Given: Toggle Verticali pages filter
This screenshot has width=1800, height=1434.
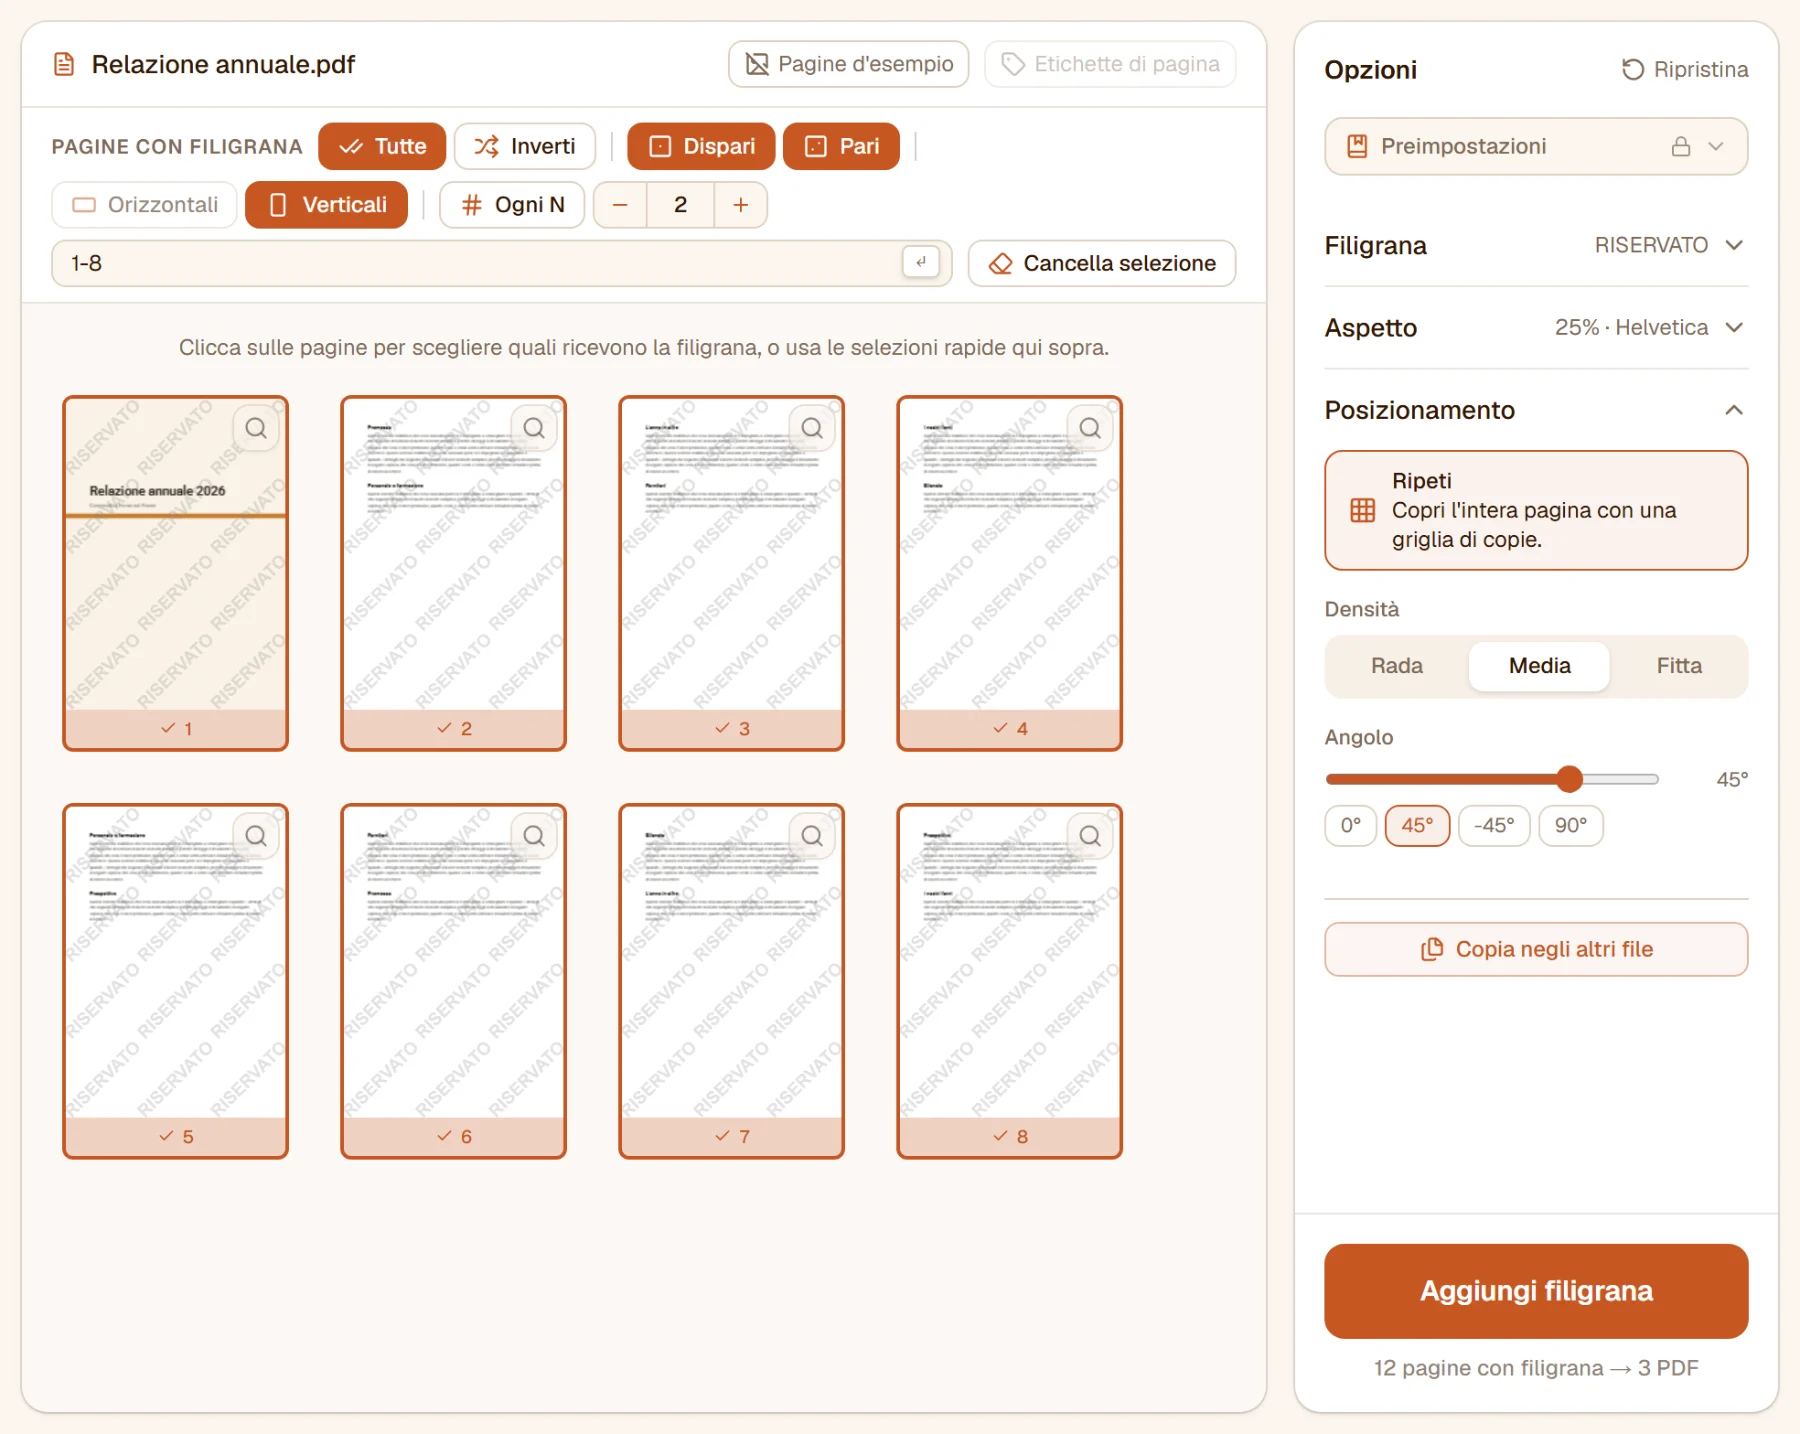Looking at the screenshot, I should [x=326, y=205].
